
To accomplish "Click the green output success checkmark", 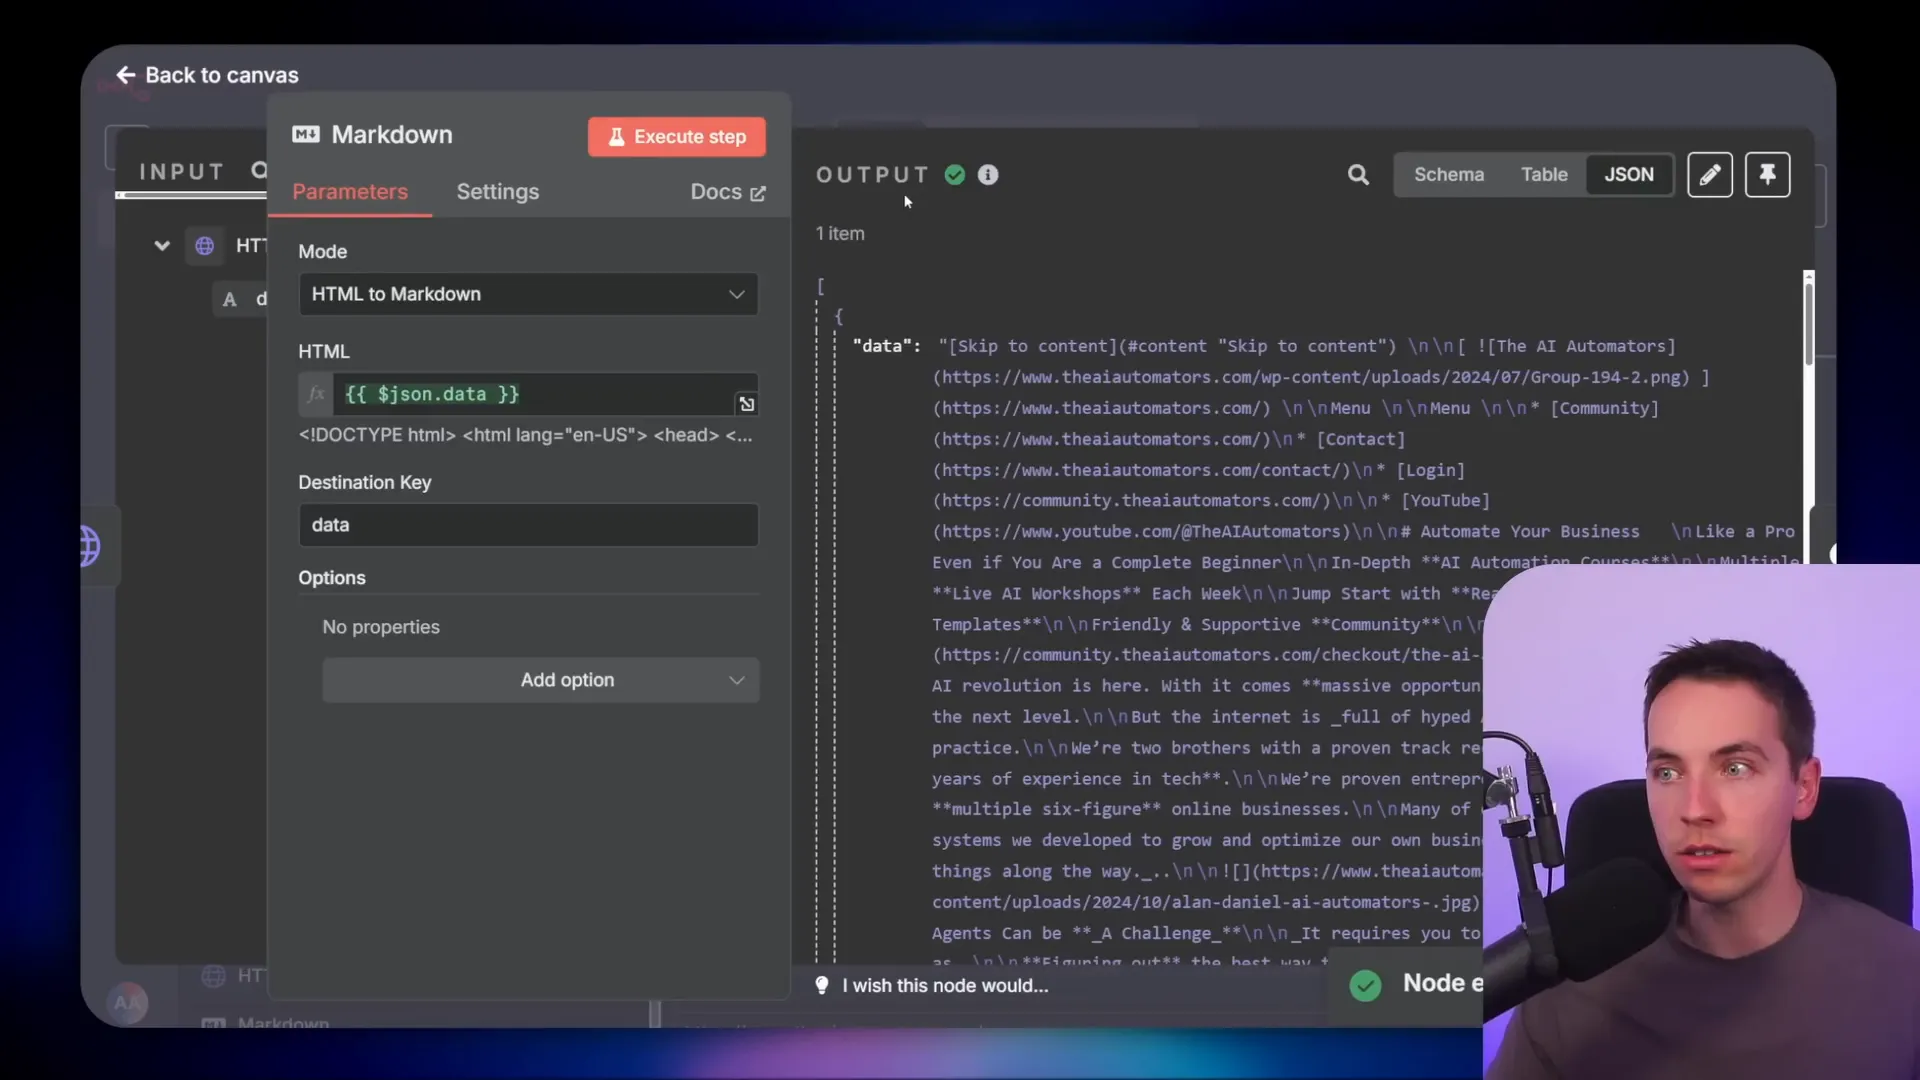I will coord(955,175).
